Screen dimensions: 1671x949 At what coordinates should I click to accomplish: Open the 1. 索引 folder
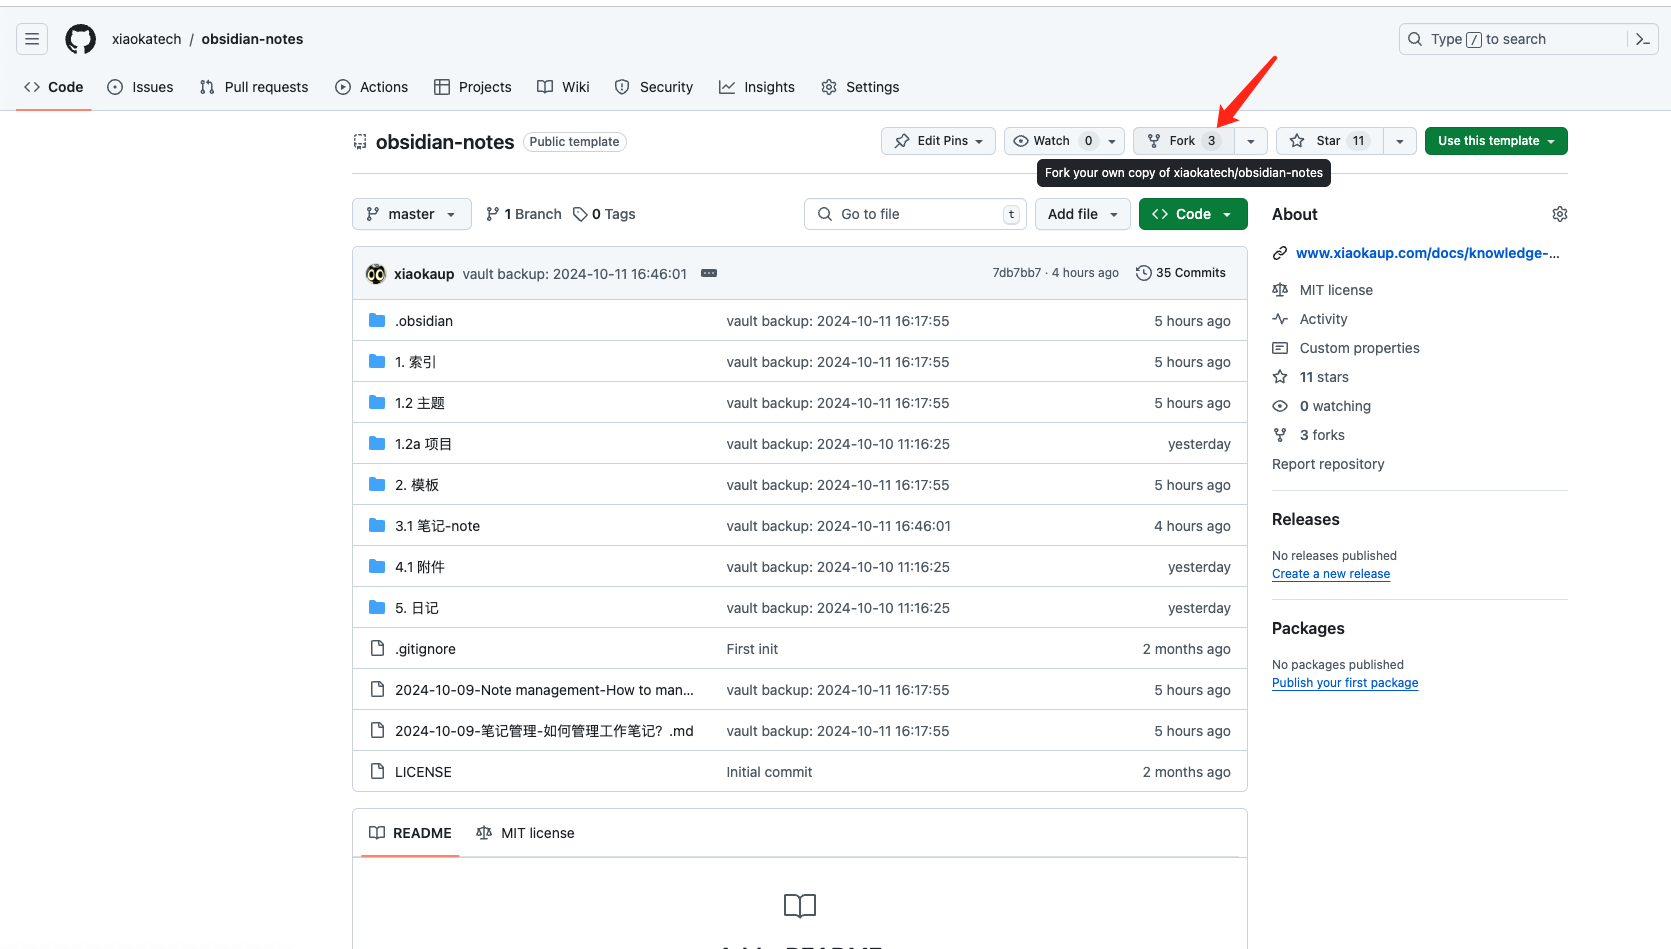[415, 362]
